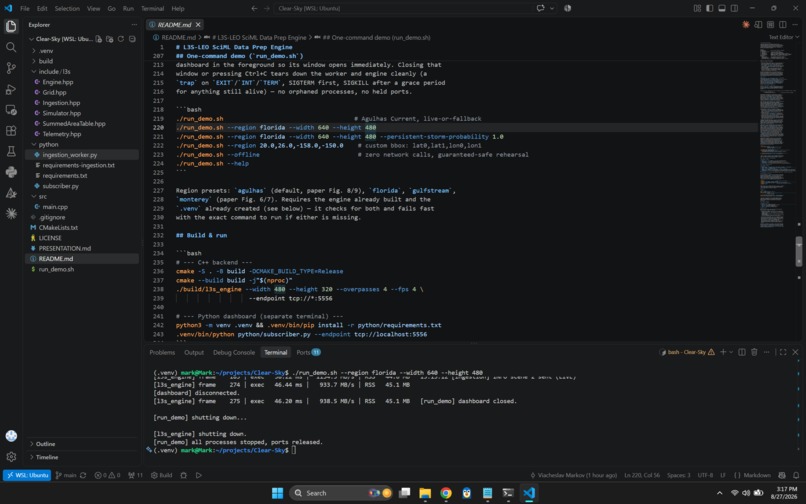806x504 pixels.
Task: Open the customize layout button
Action: pyautogui.click(x=697, y=8)
